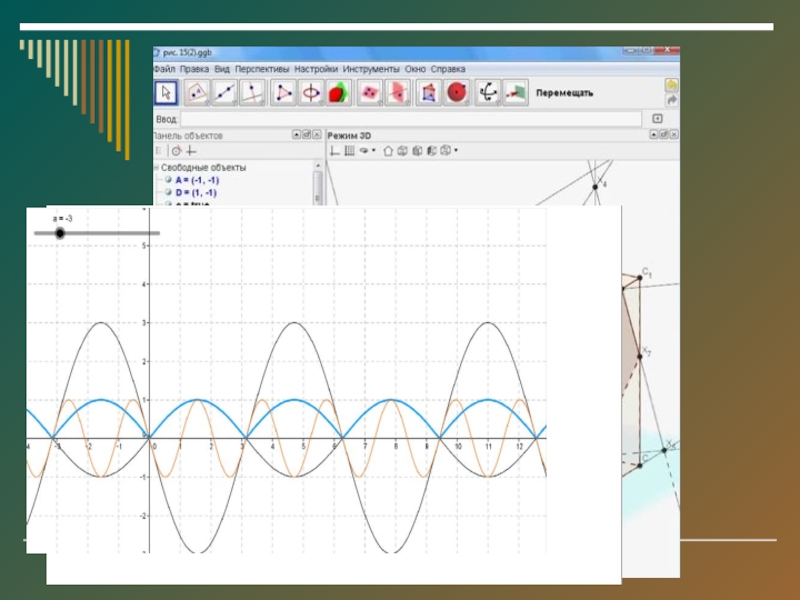Open the Инструменты menu
800x600 pixels.
(x=370, y=69)
